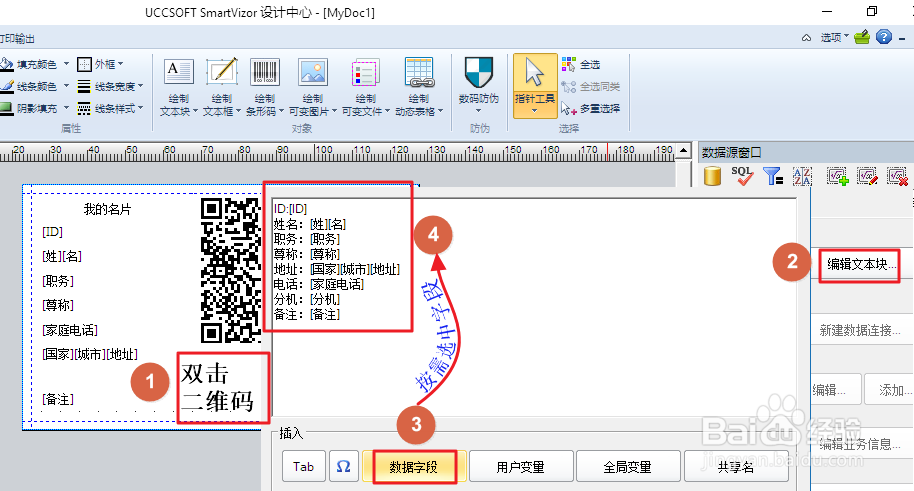Screen dimensions: 914x491
Task: Click the fill color (填充颜色) paint bucket icon
Action: point(7,64)
